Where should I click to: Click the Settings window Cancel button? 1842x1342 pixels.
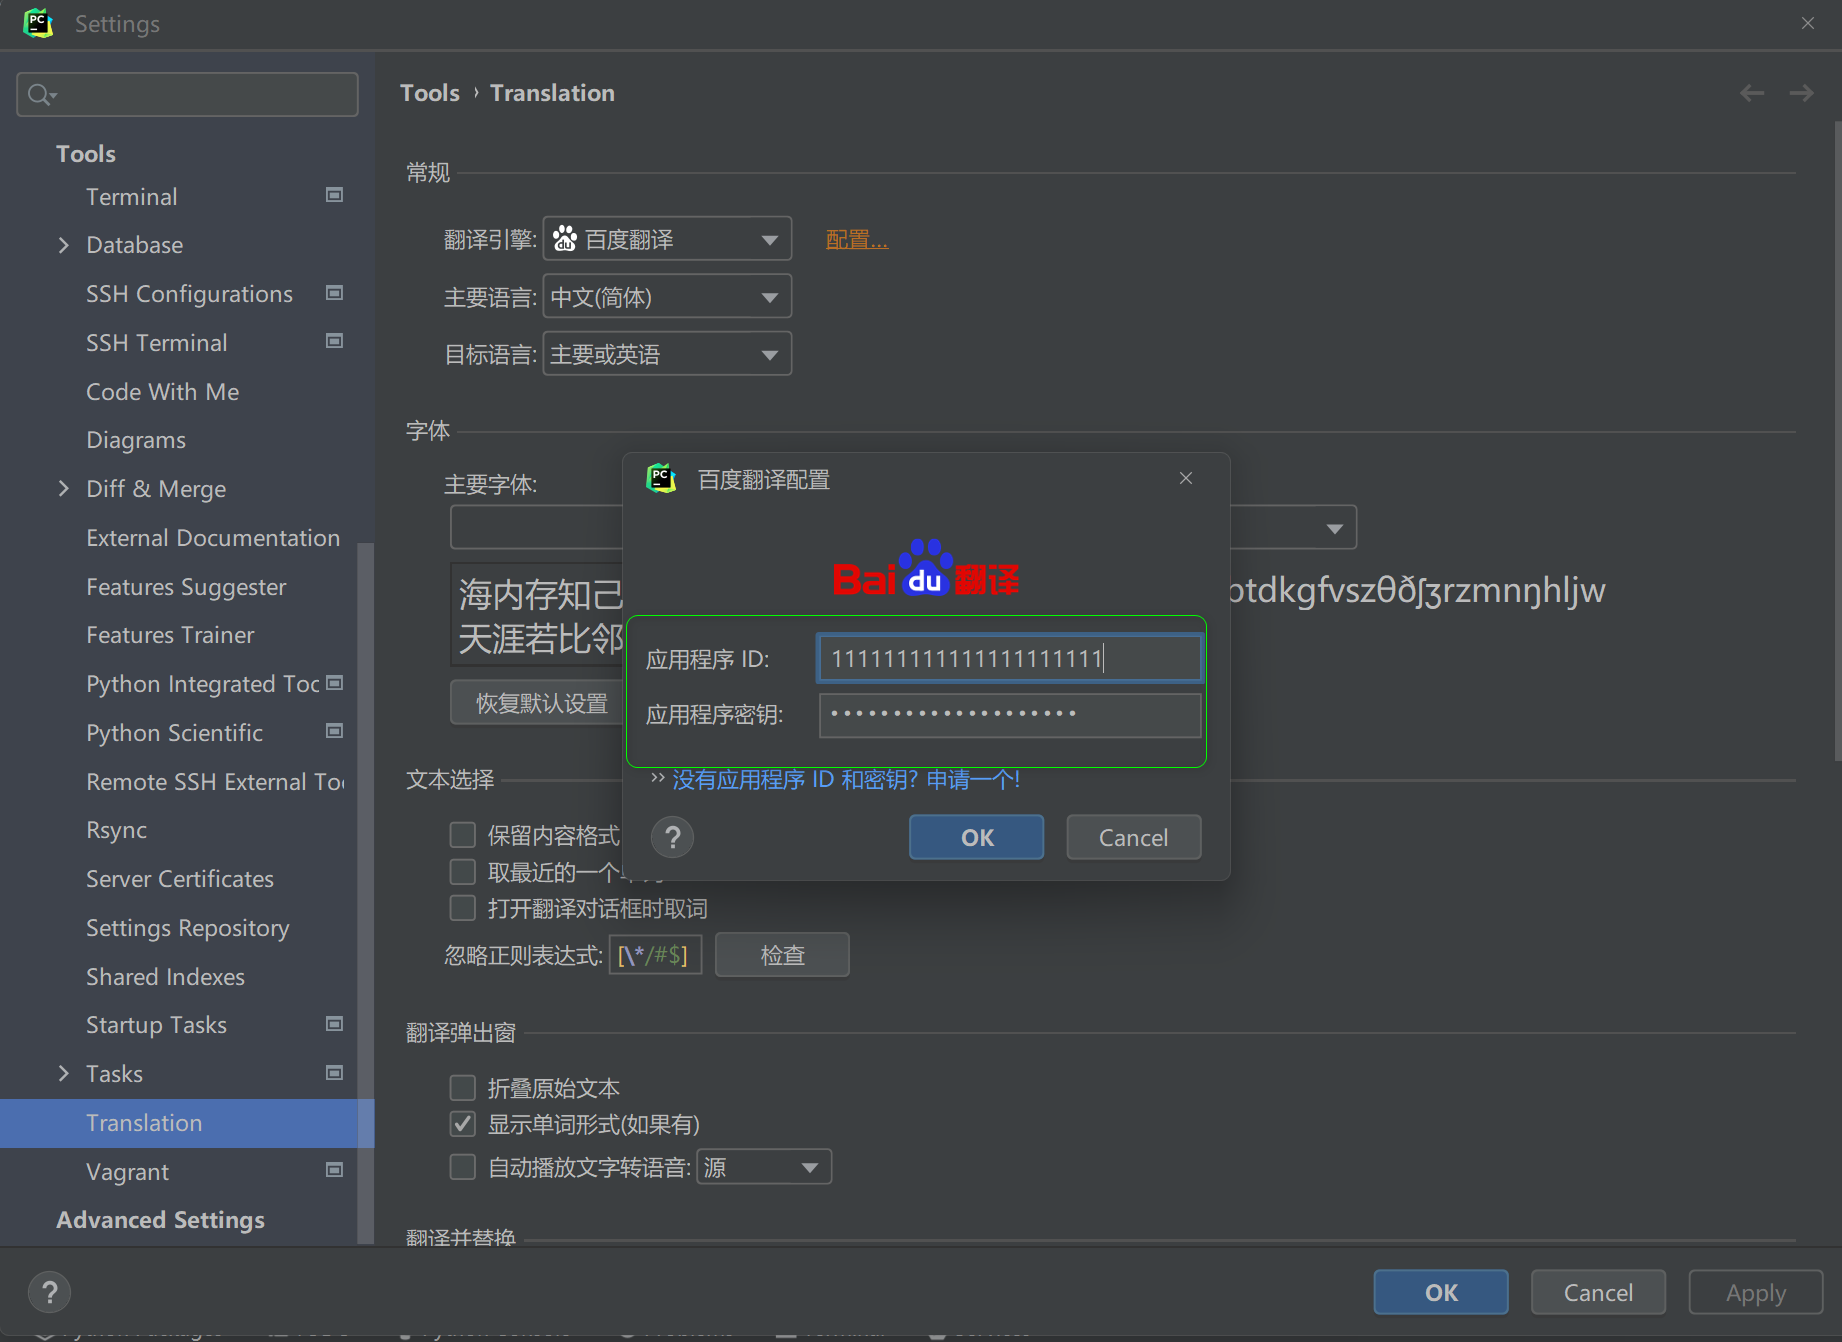(1598, 1293)
